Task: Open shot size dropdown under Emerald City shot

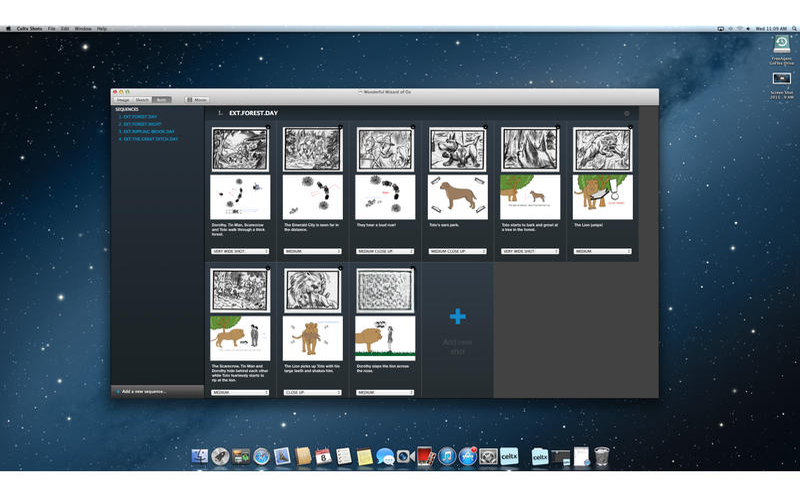Action: coord(312,252)
